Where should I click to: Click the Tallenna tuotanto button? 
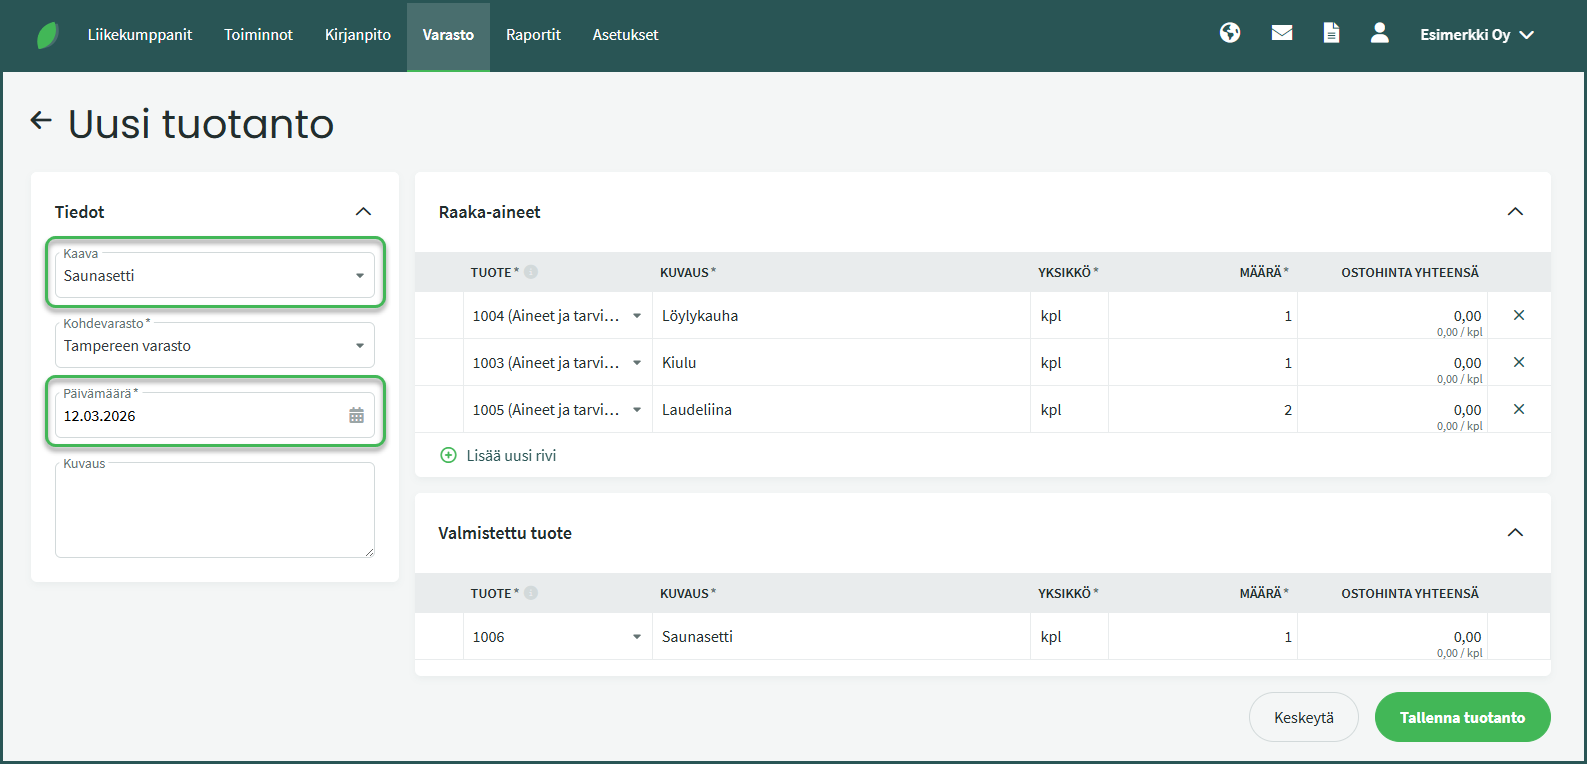pyautogui.click(x=1462, y=717)
